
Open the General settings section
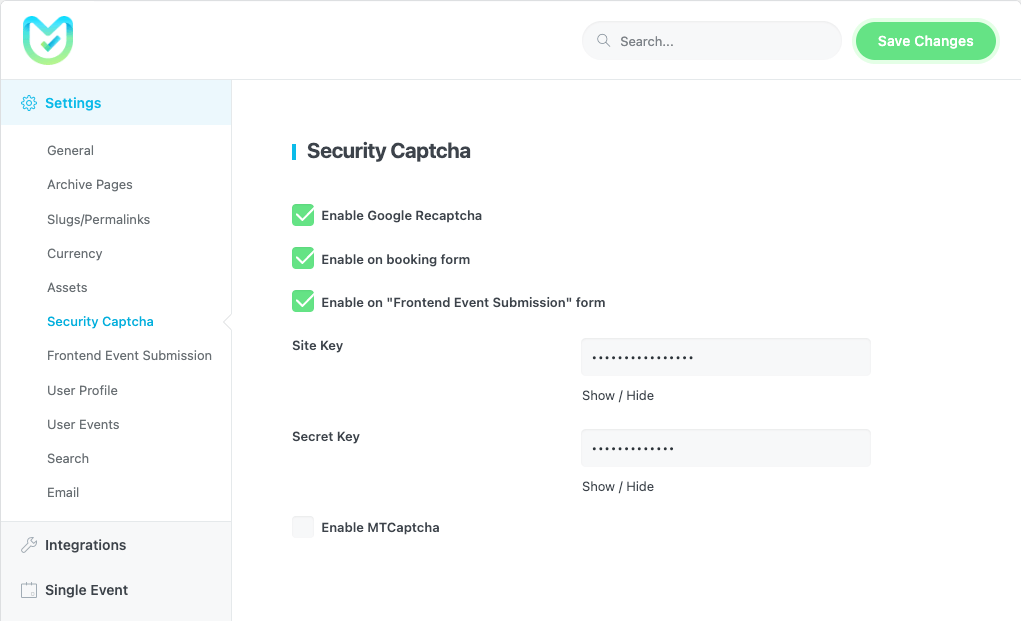click(x=70, y=150)
